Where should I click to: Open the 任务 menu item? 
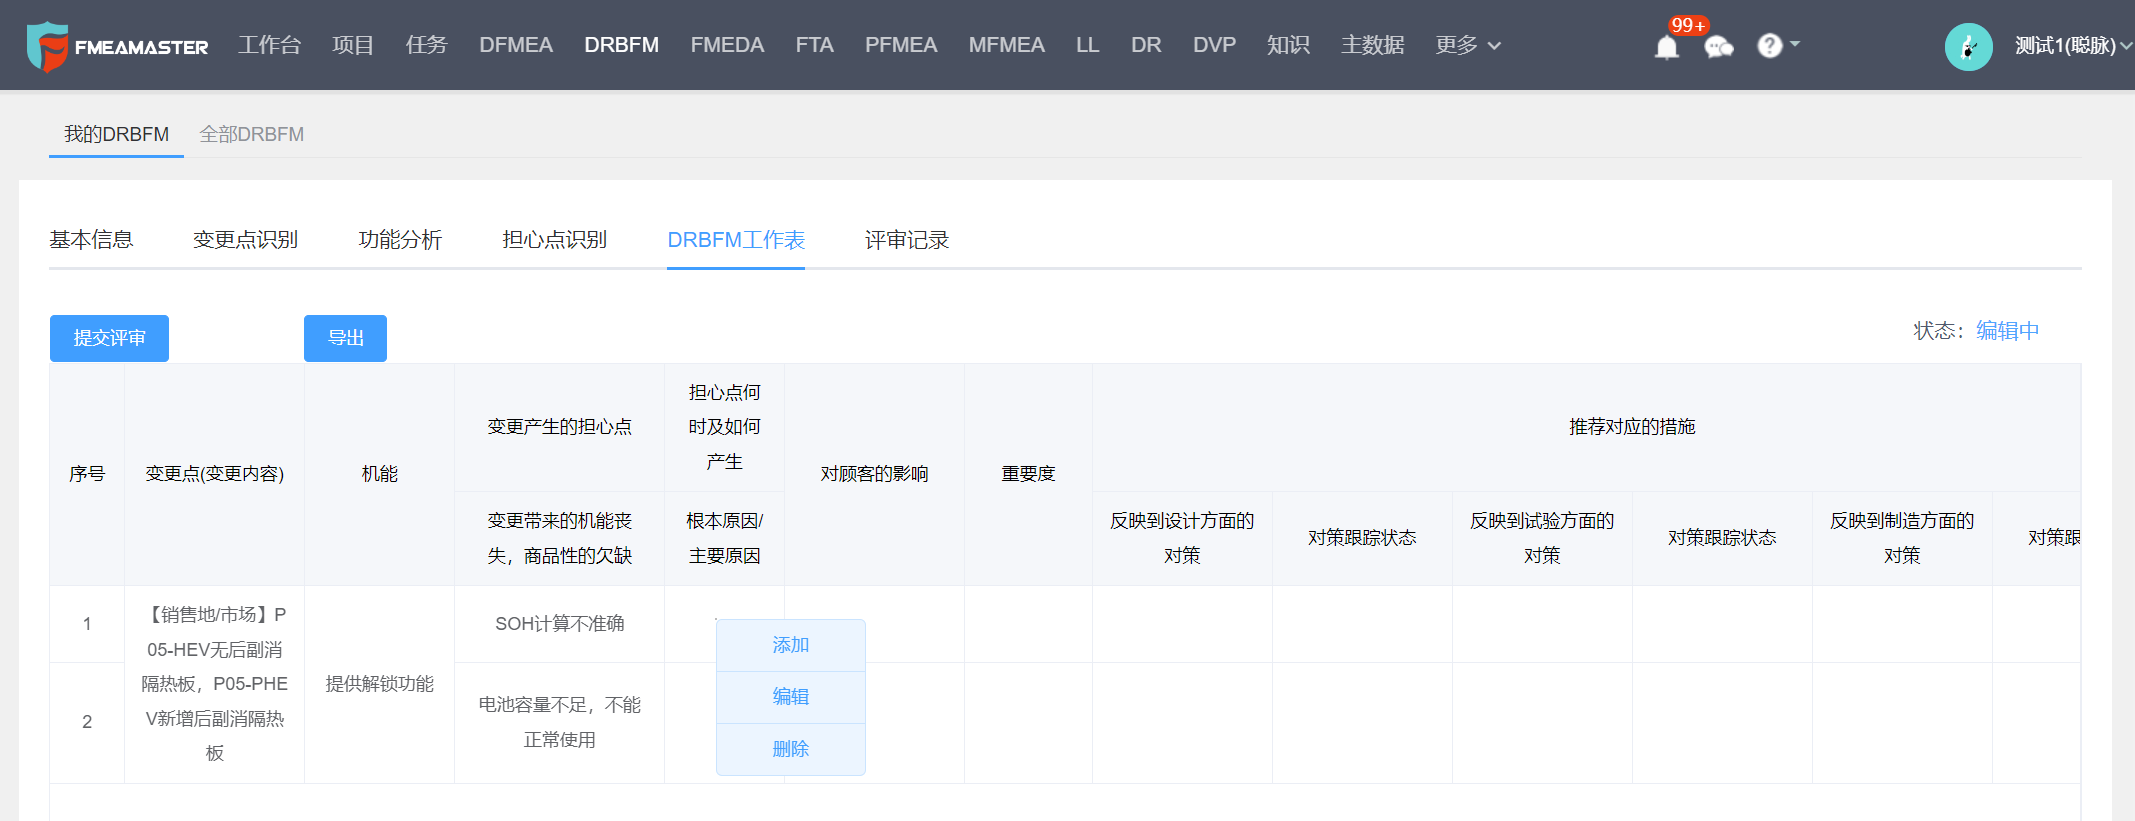point(426,45)
